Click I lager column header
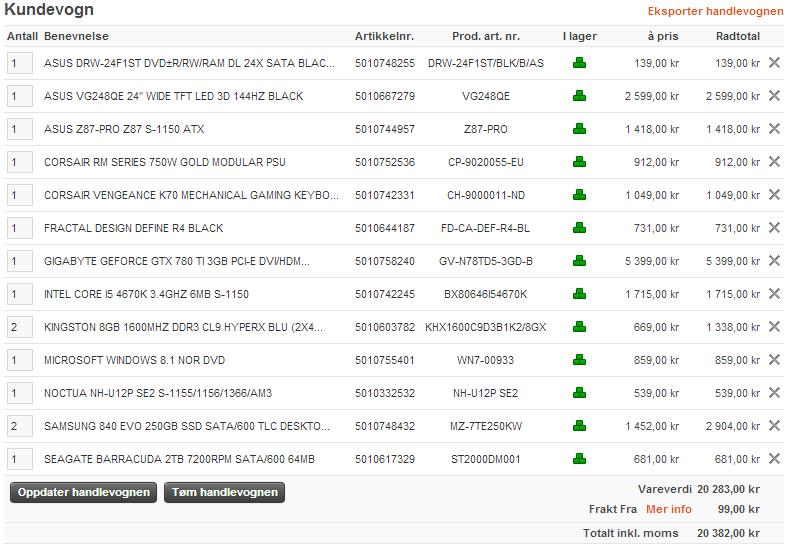 [580, 36]
